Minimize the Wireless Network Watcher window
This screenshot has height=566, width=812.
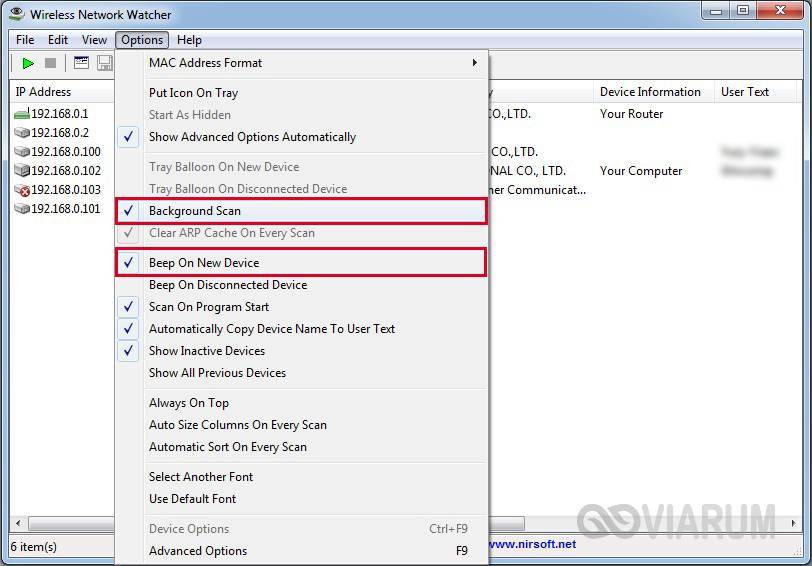click(x=716, y=10)
